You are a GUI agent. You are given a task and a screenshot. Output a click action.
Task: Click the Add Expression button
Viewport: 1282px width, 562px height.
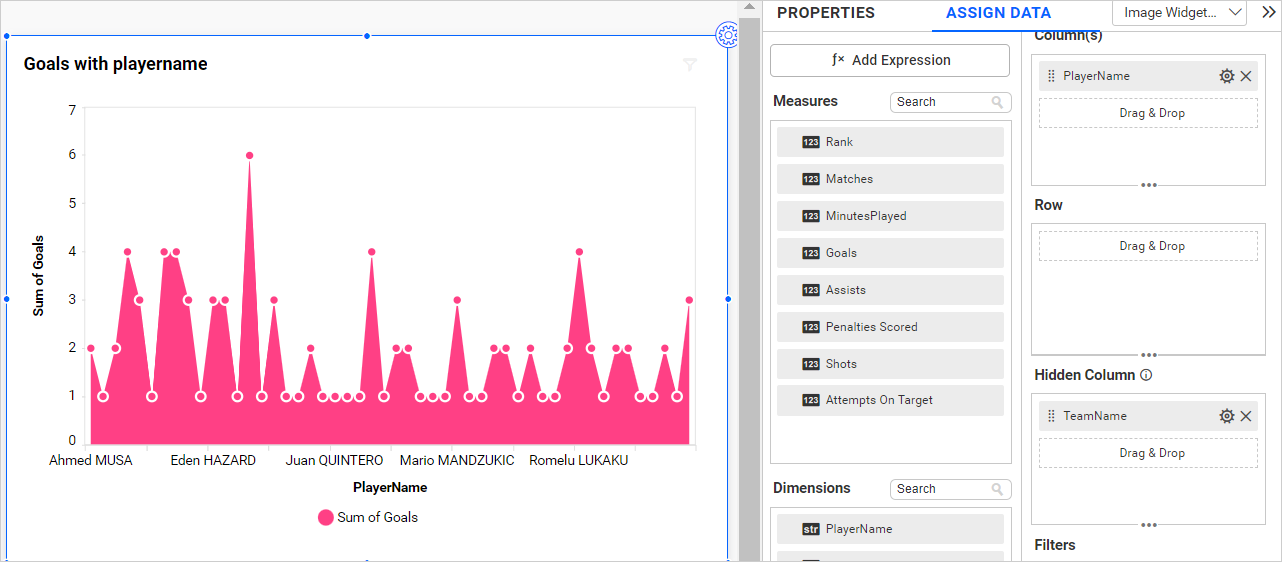click(890, 60)
